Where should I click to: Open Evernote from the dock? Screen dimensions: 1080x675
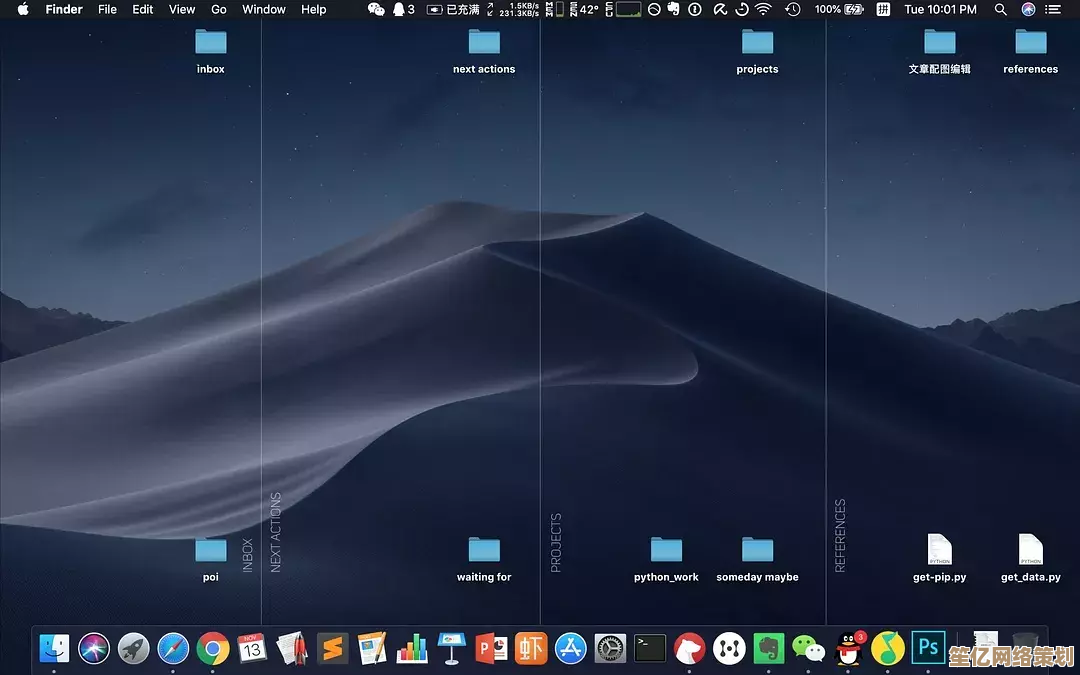(768, 649)
